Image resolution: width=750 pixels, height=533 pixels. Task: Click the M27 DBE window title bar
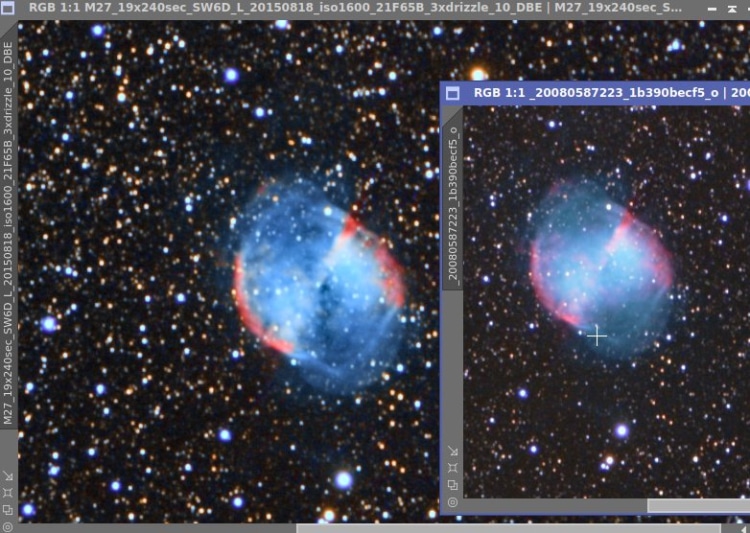pyautogui.click(x=355, y=8)
